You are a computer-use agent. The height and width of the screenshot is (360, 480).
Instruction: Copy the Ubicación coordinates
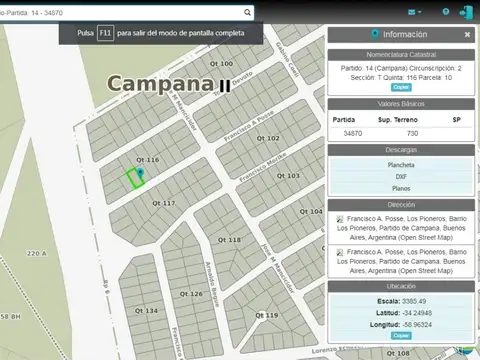pyautogui.click(x=401, y=335)
